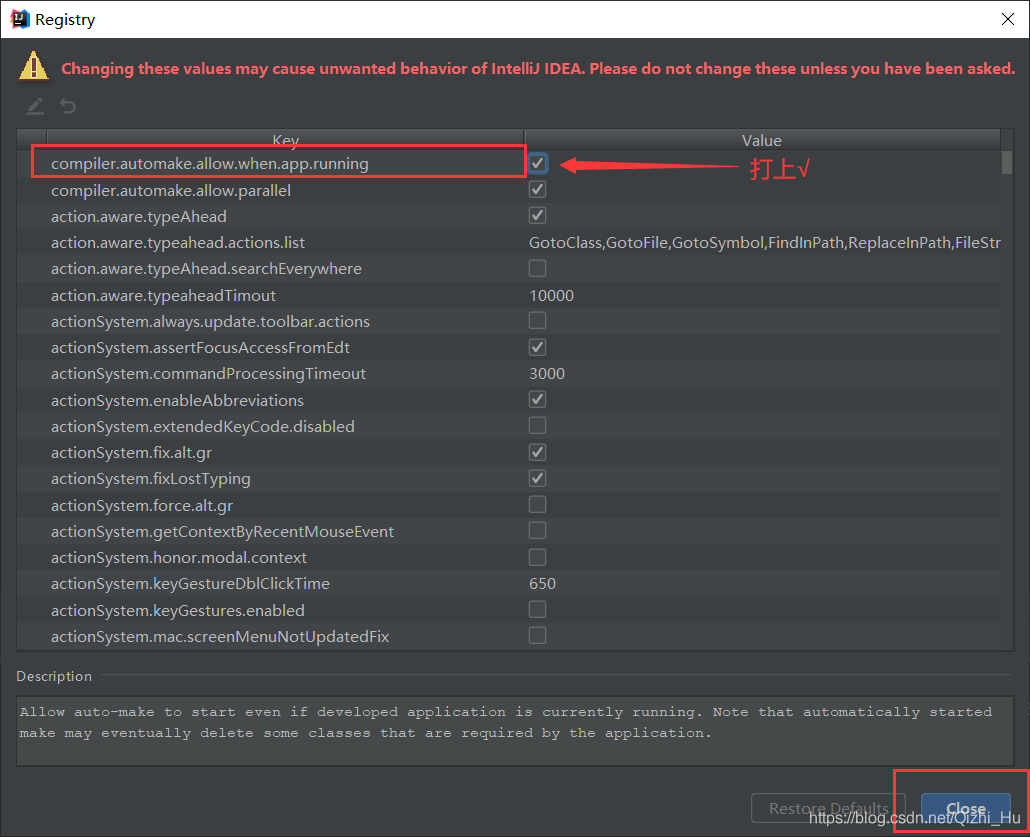Close the Registry dialog with the X
Image resolution: width=1030 pixels, height=837 pixels.
coord(1008,19)
